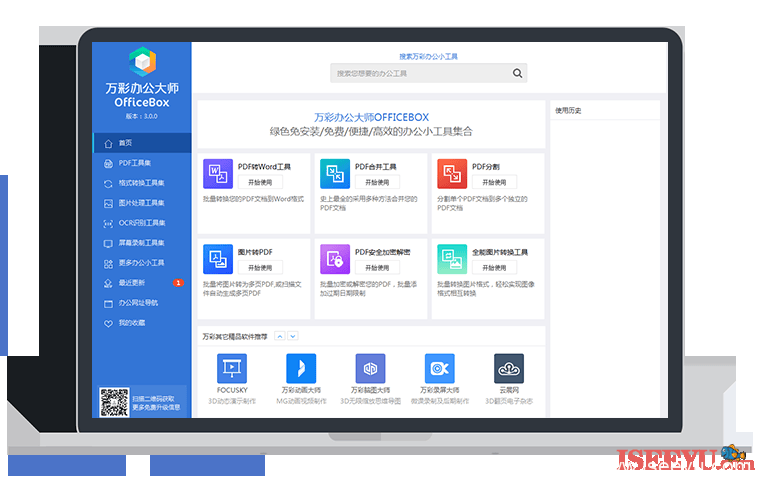Click the picture icon beside 图片处理工具集
The width and height of the screenshot is (761, 481).
108,203
